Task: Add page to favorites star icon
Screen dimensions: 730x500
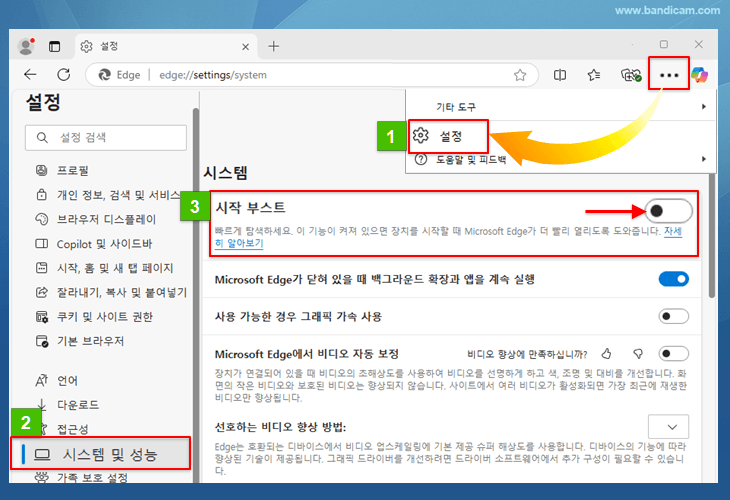Action: pyautogui.click(x=520, y=75)
